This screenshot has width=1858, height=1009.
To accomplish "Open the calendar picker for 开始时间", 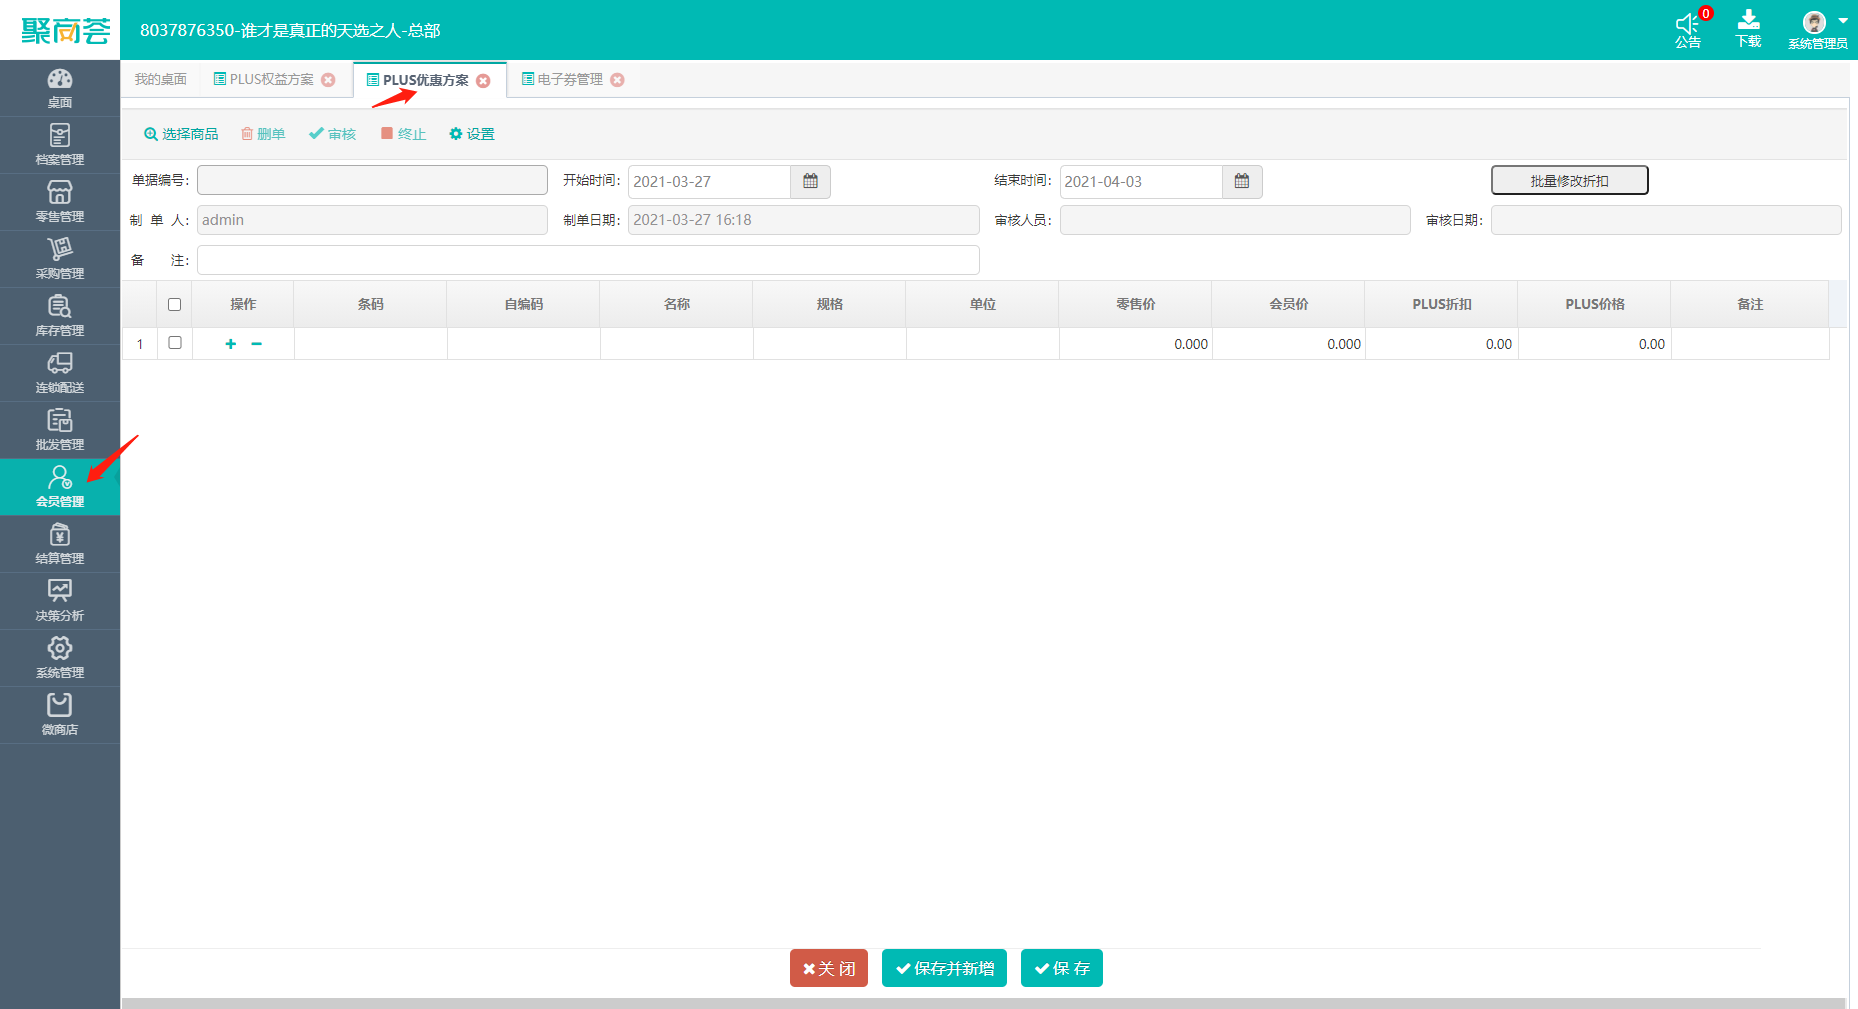I will click(x=810, y=181).
